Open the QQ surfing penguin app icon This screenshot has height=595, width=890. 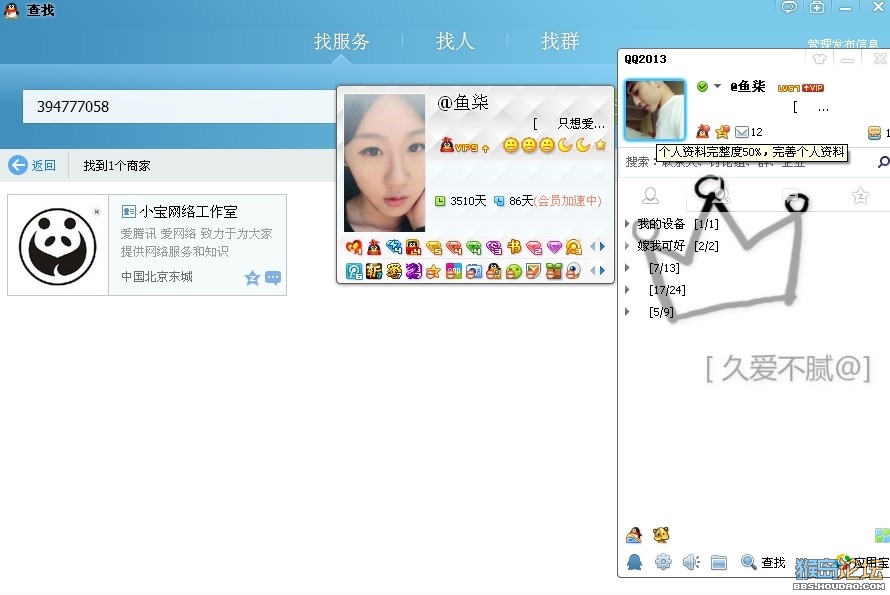point(634,535)
